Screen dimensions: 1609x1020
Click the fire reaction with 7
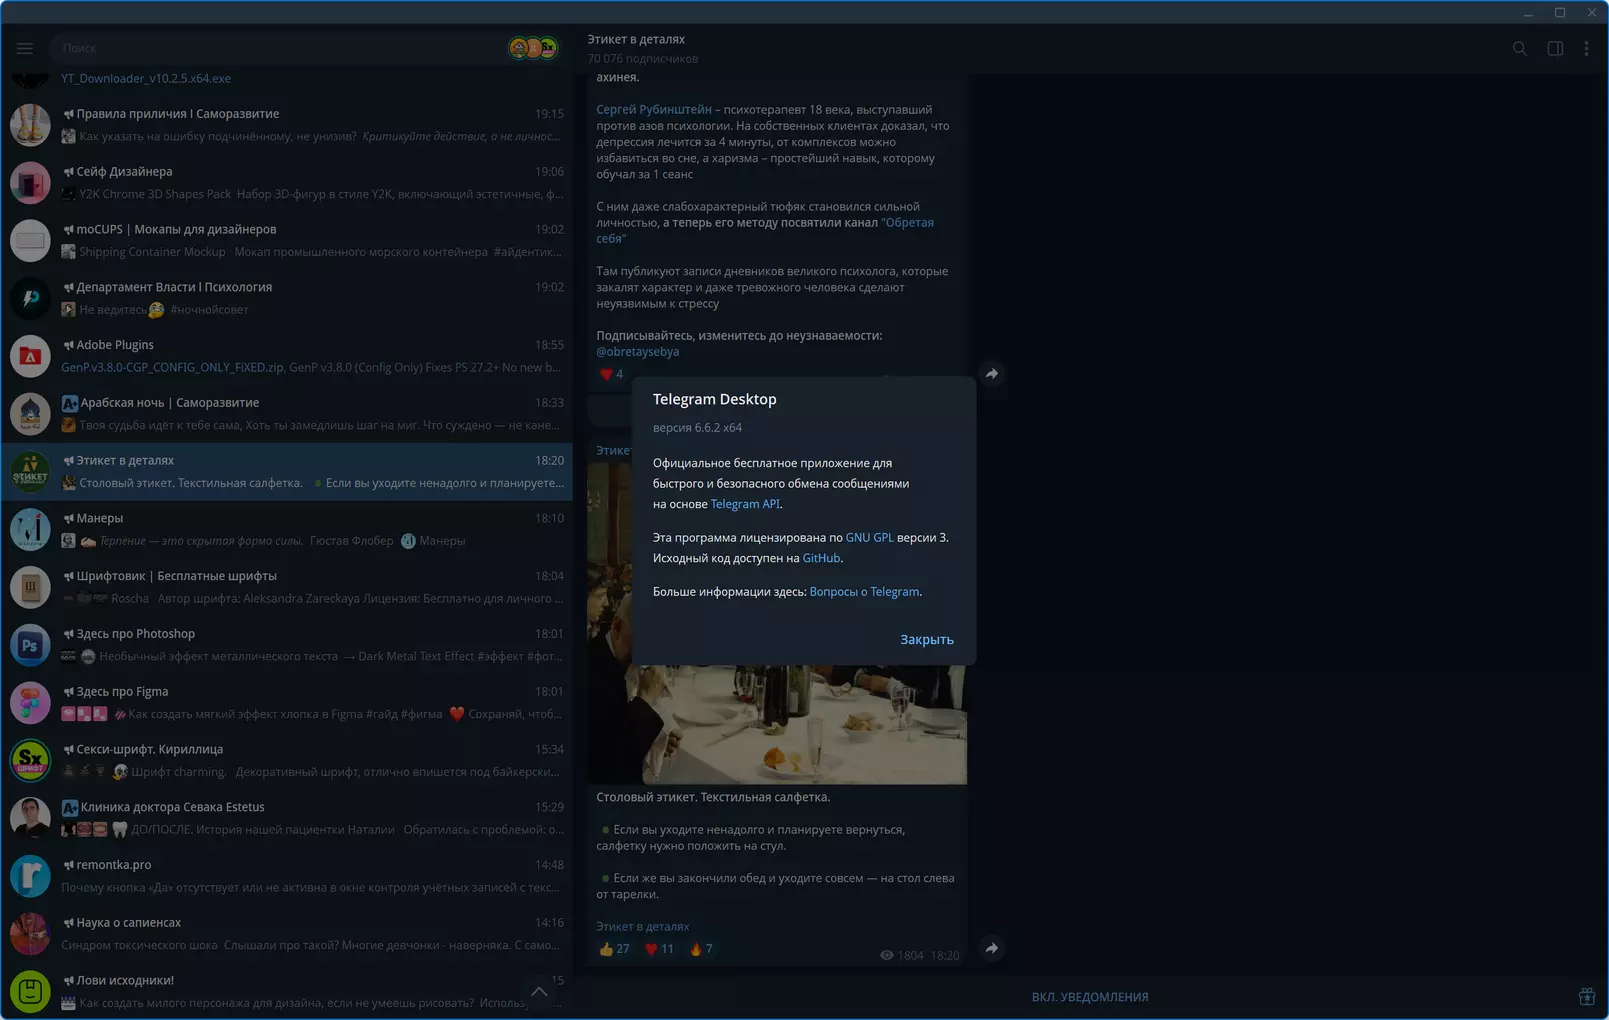[701, 949]
